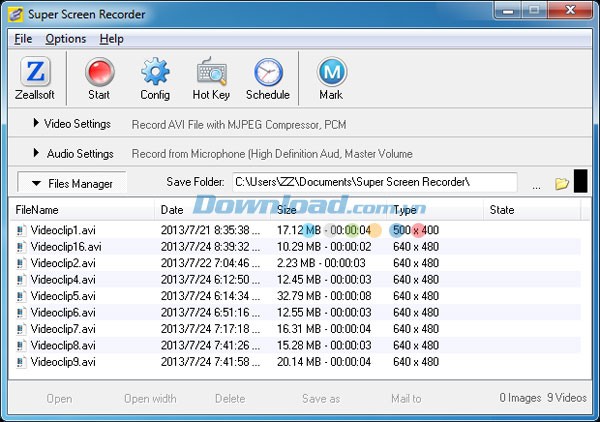Open the Hot Key keyboard icon
This screenshot has width=600, height=422.
(211, 72)
